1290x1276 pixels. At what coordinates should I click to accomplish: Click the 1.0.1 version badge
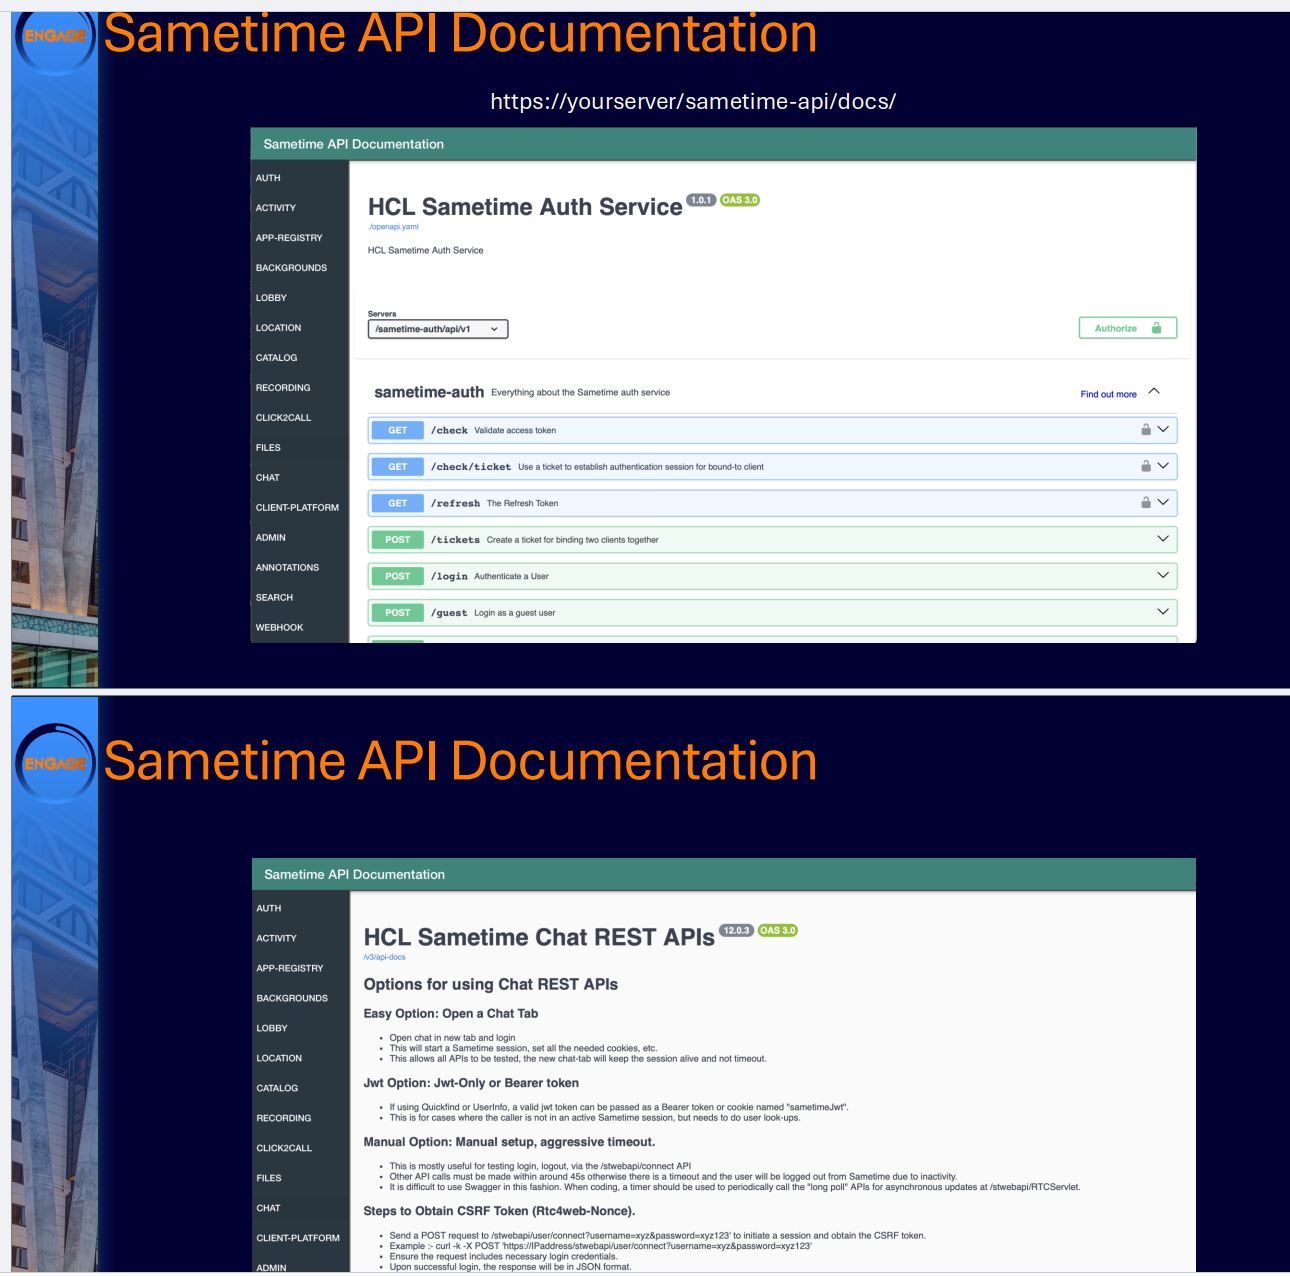coord(701,200)
